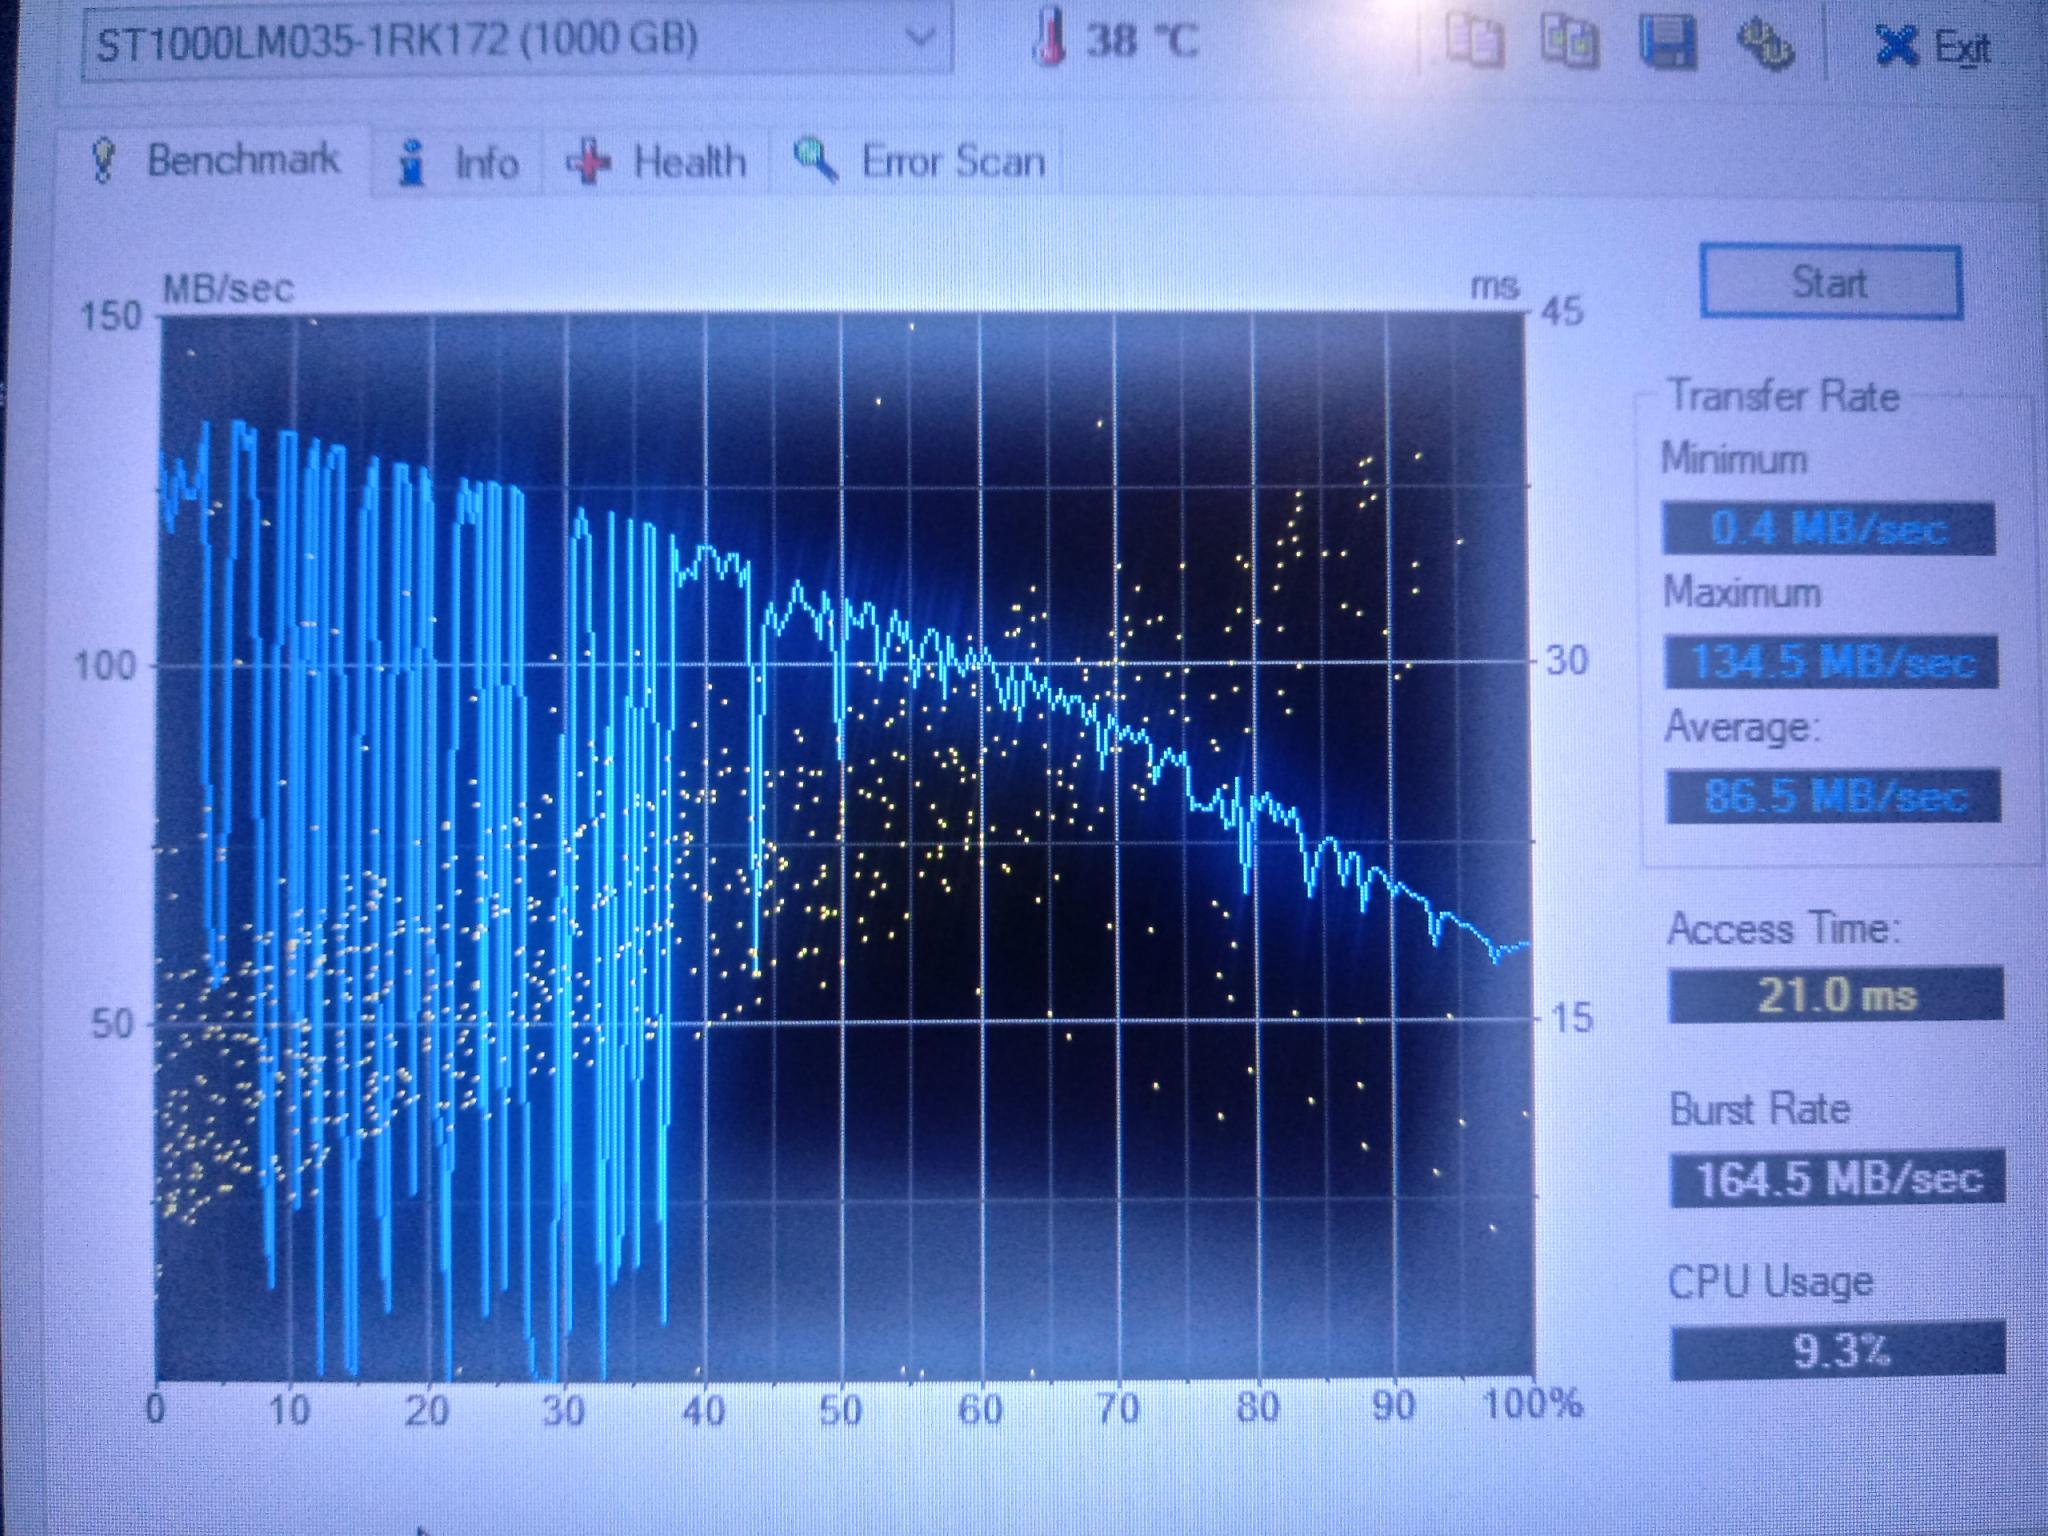Click the ms axis label on graph
The width and height of the screenshot is (2048, 1536).
coord(1494,287)
